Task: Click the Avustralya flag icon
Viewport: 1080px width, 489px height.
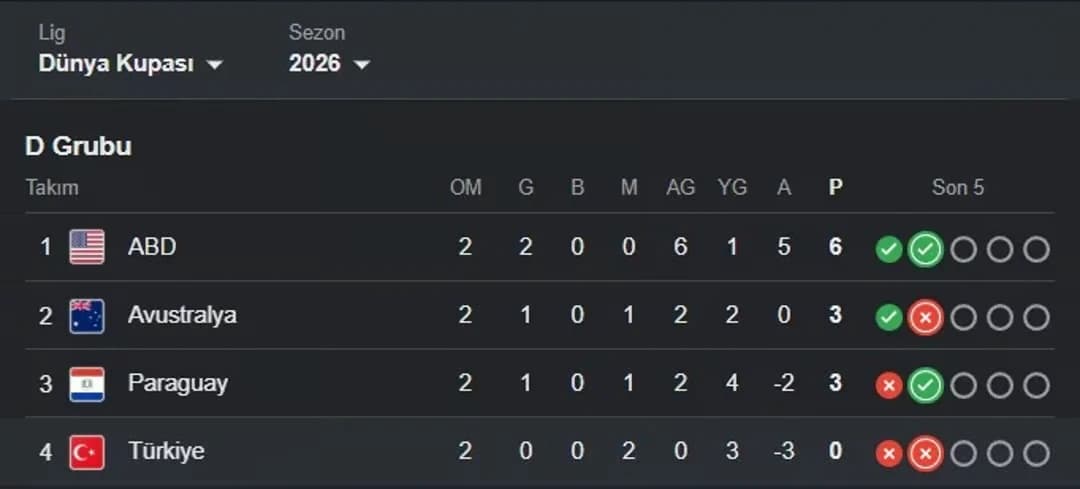Action: point(87,315)
